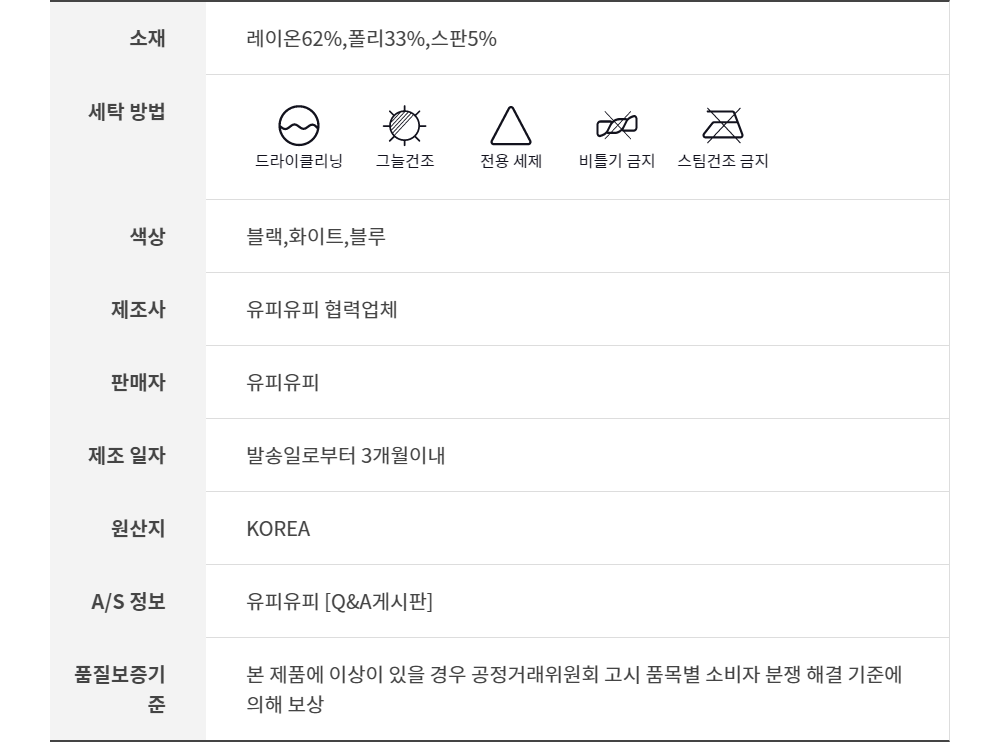Click the do-not-wring (비틀기 금지) icon
This screenshot has height=742, width=1000.
pos(617,125)
